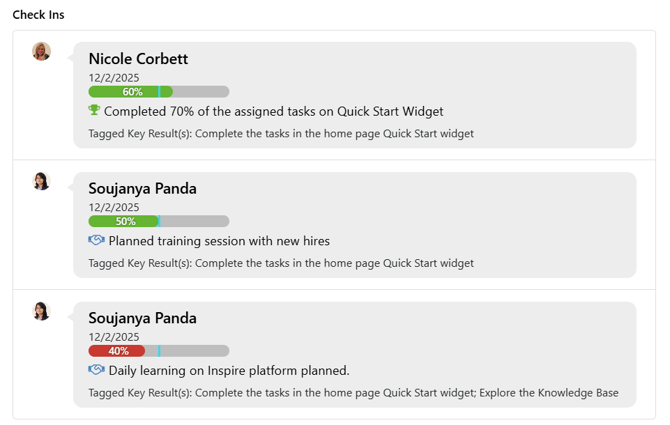Image resolution: width=670 pixels, height=425 pixels.
Task: Select Soujanya Panda's name on the 50% check-in
Action: tap(142, 188)
